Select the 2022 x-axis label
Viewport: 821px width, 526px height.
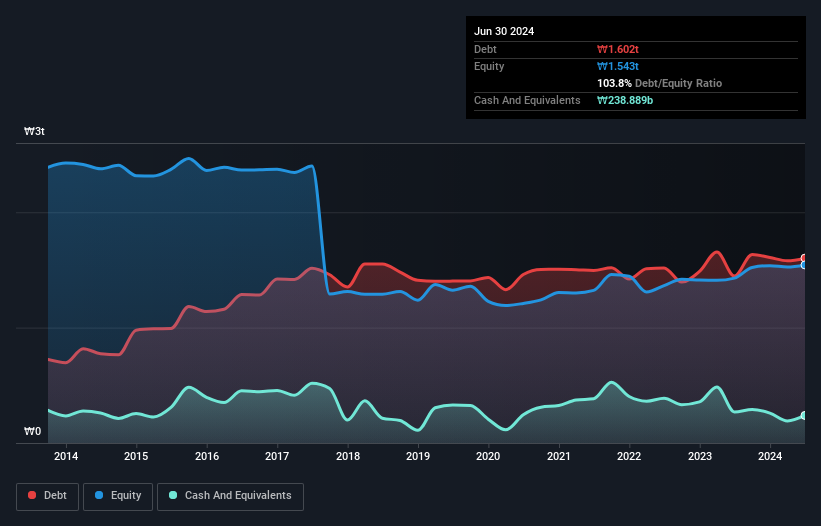click(x=629, y=456)
